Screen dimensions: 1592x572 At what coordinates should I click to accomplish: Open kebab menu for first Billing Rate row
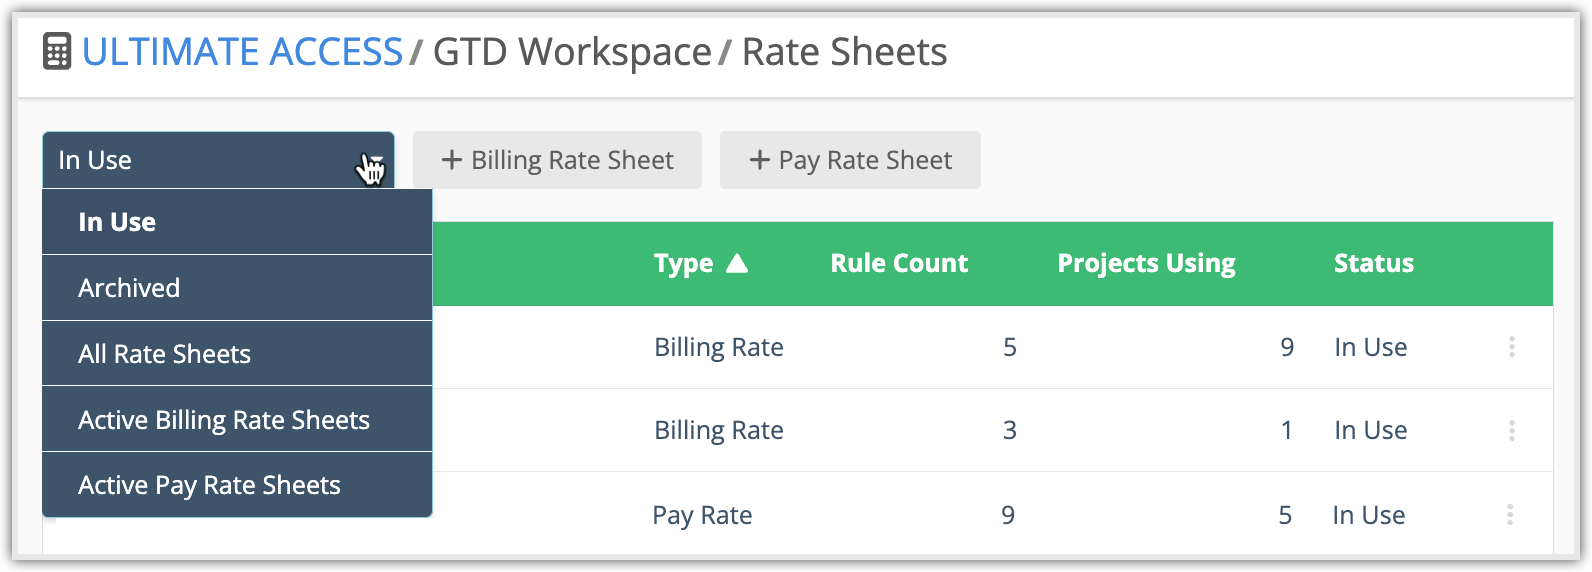click(x=1511, y=347)
